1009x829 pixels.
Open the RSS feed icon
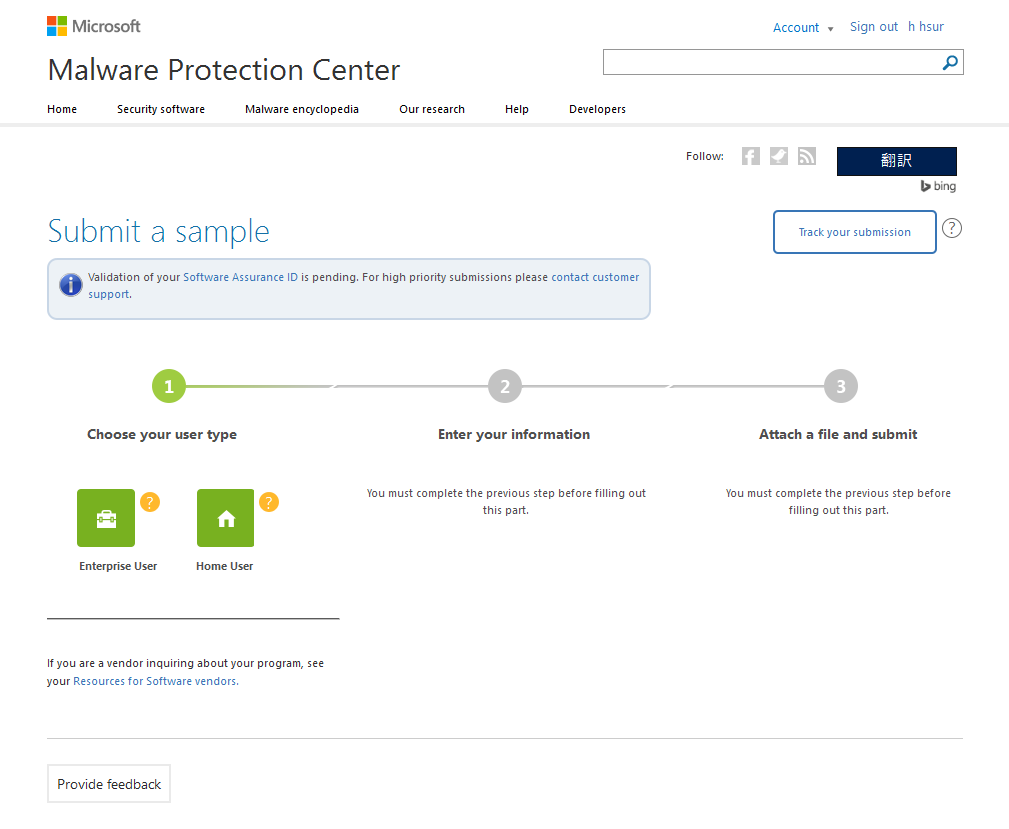(806, 156)
